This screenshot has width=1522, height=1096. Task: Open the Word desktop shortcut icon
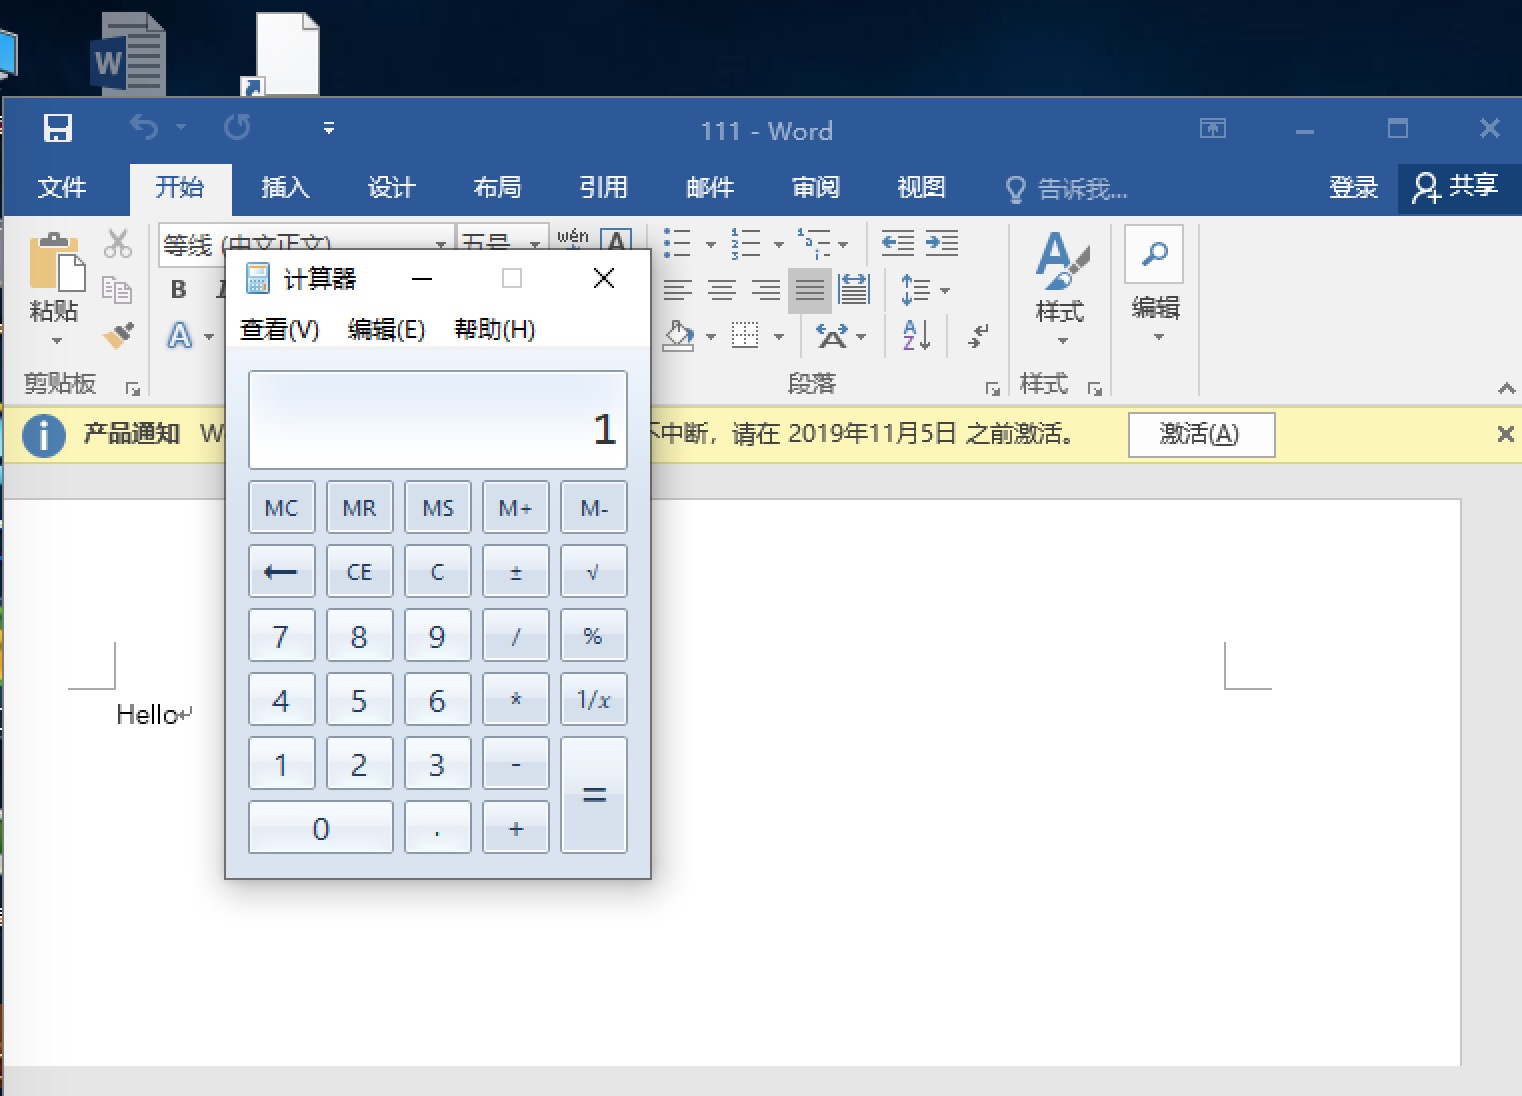click(127, 56)
